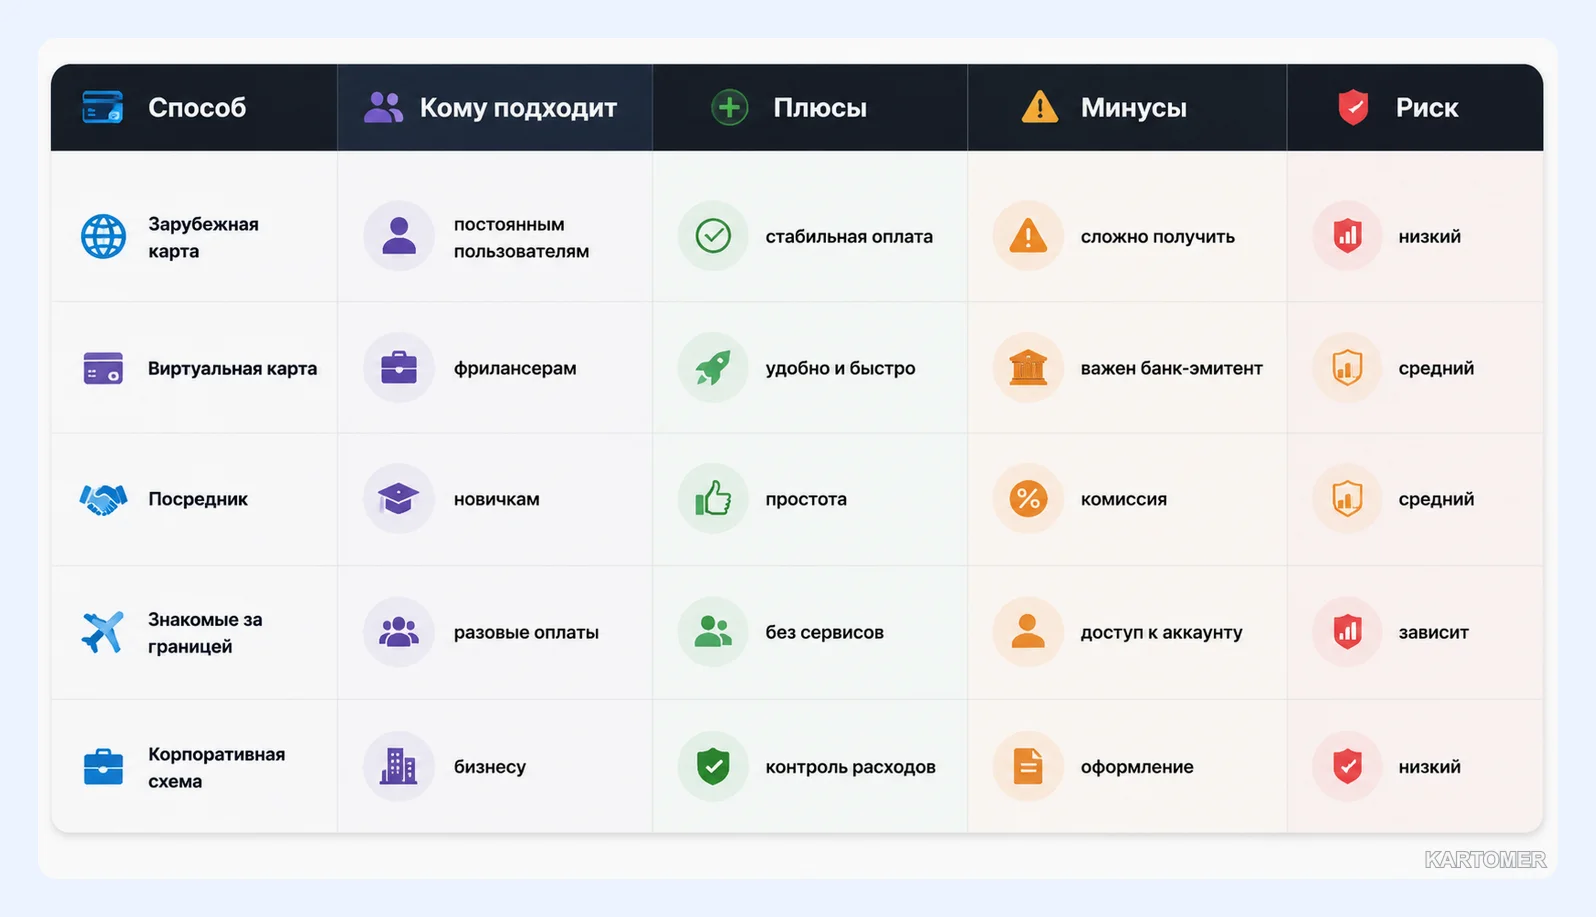Click the Способ column header
The height and width of the screenshot is (917, 1596).
point(194,107)
